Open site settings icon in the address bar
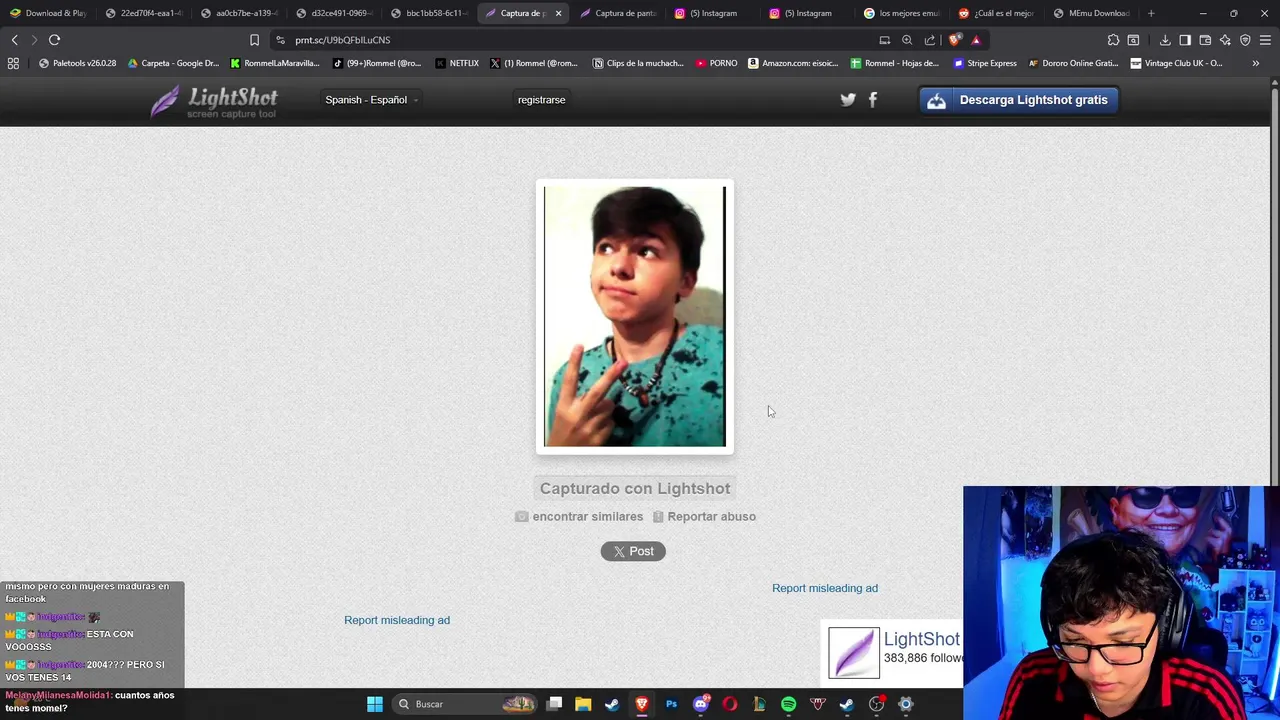 (x=280, y=40)
